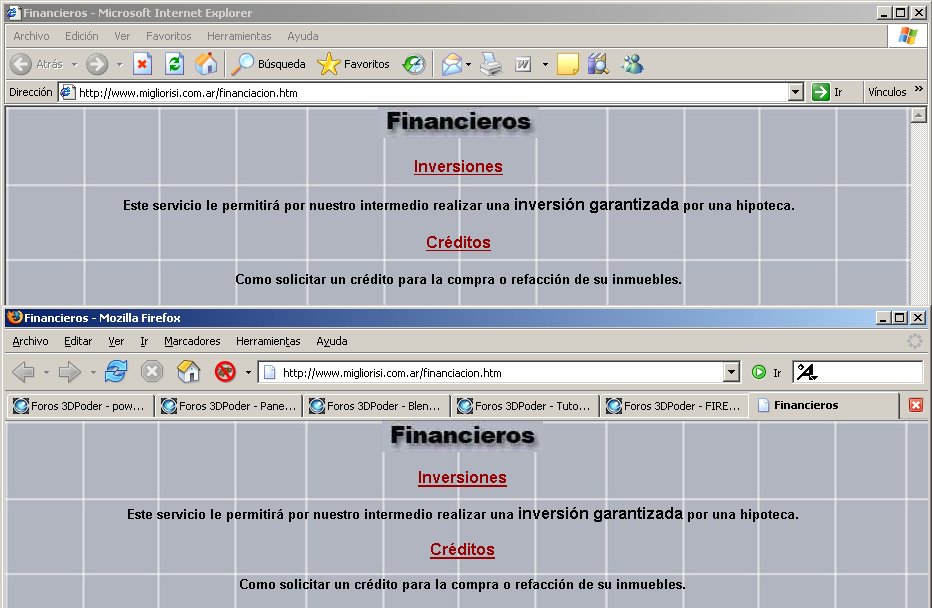The width and height of the screenshot is (932, 608).
Task: Click the green Ir go button in Firefox
Action: (x=766, y=373)
